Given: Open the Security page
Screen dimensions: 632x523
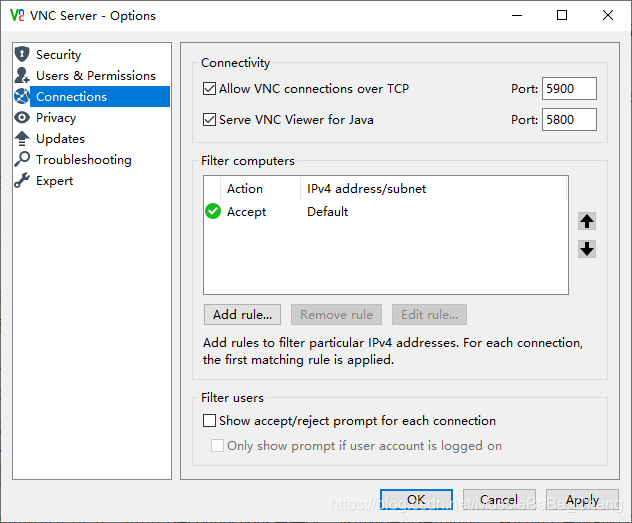Looking at the screenshot, I should pos(58,54).
